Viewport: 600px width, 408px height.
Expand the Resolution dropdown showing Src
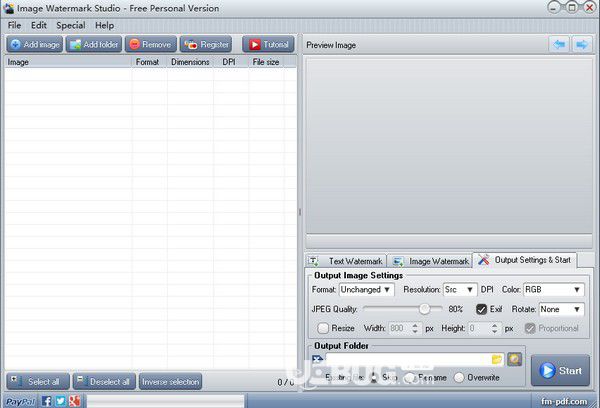(x=460, y=290)
